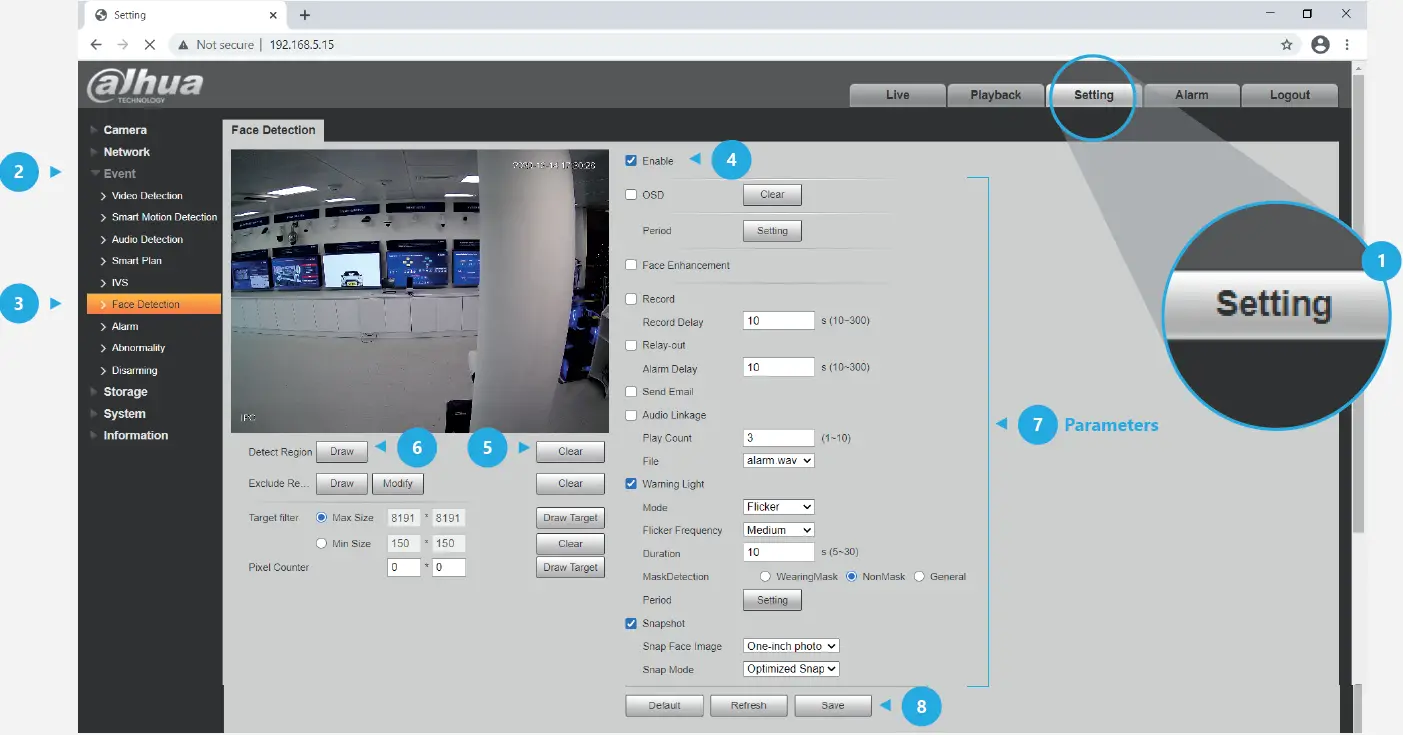Image resolution: width=1403 pixels, height=735 pixels.
Task: Switch to the Playback tab
Action: tap(995, 95)
